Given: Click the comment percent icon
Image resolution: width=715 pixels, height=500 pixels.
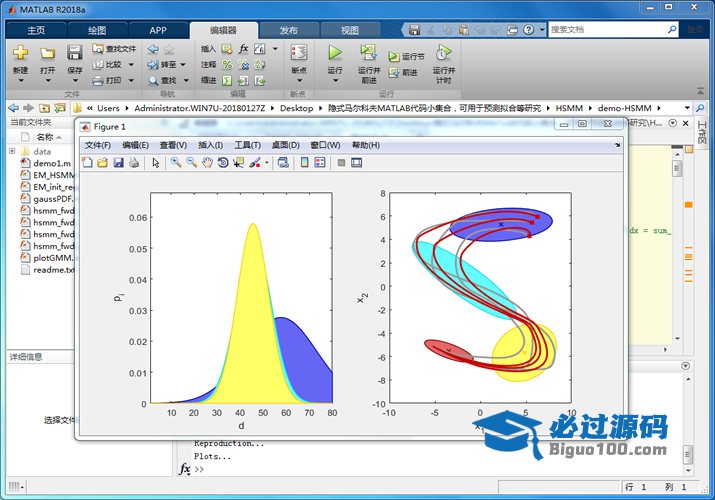Looking at the screenshot, I should [227, 65].
